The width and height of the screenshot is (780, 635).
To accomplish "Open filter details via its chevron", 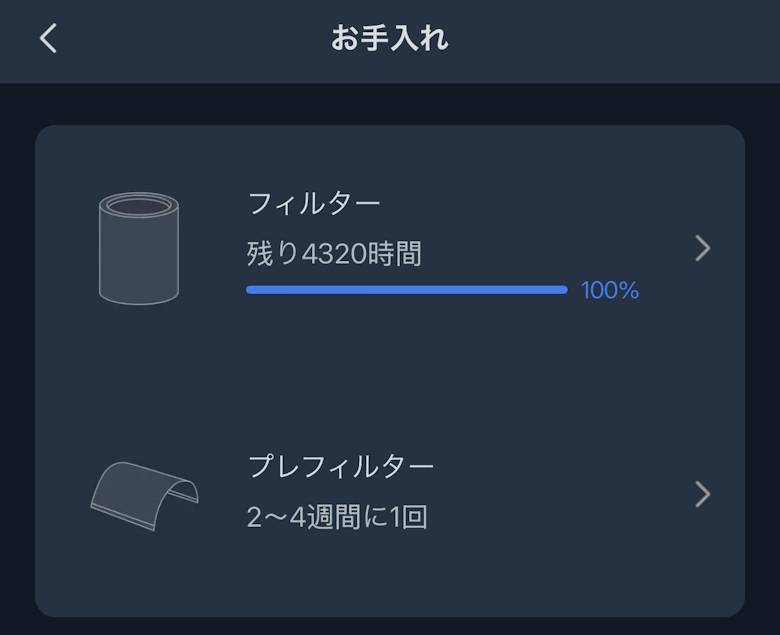I will [x=702, y=248].
